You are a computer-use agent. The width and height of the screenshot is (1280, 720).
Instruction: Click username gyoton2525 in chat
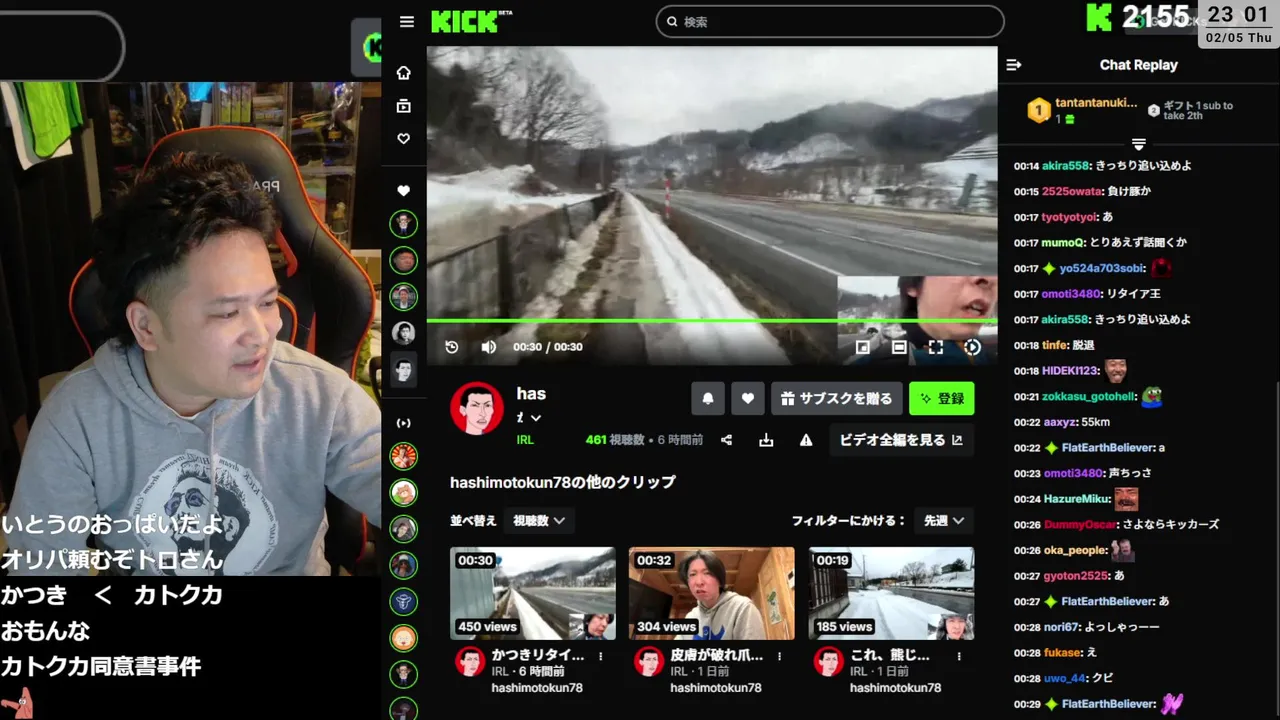click(x=1076, y=576)
